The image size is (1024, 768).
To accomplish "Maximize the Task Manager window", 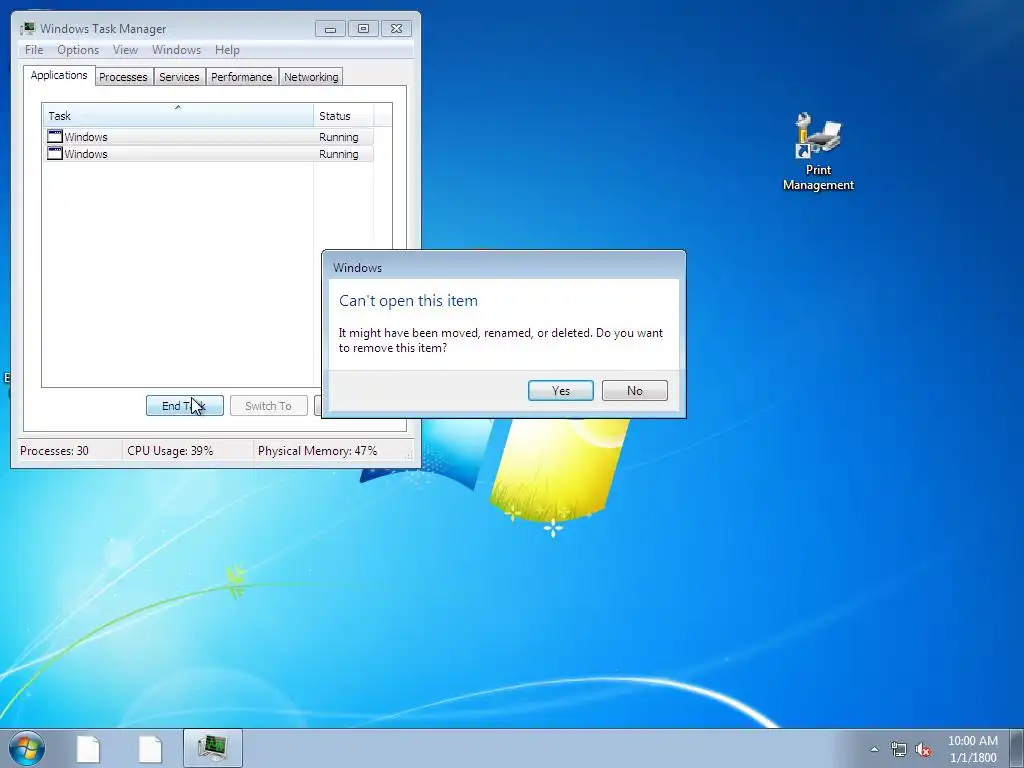I will [363, 29].
